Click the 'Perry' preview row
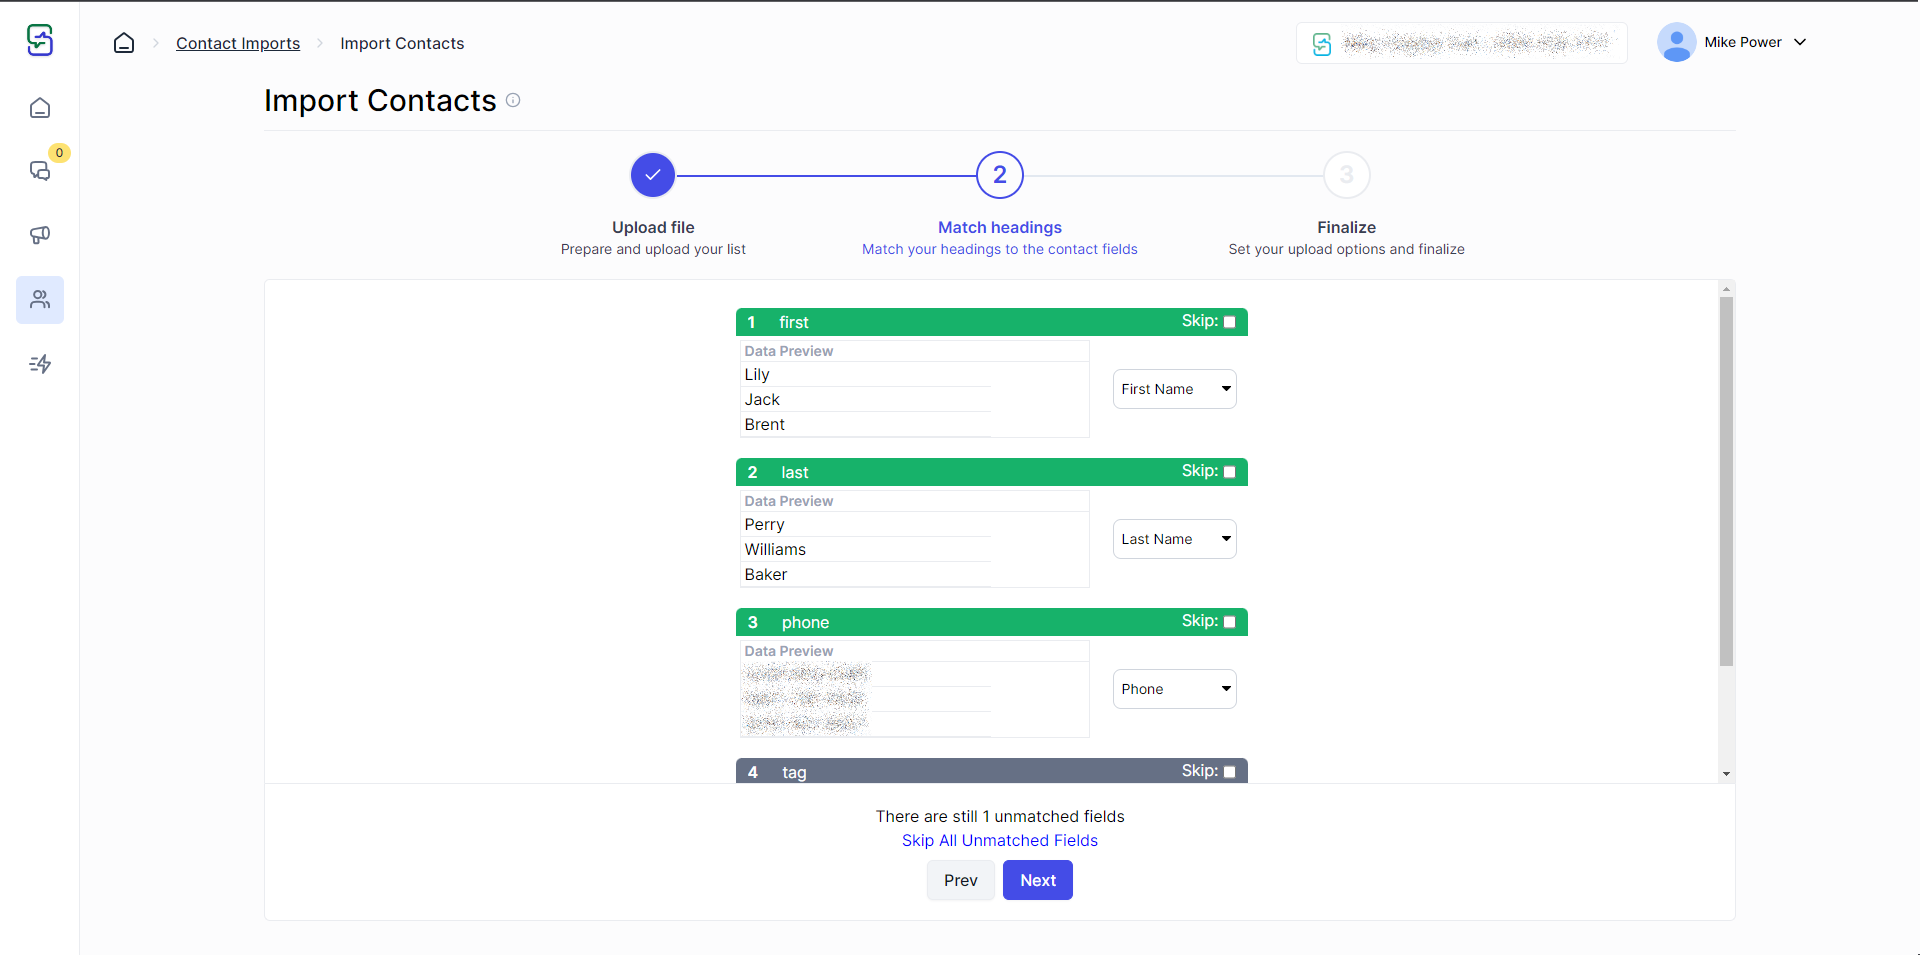The height and width of the screenshot is (955, 1920). pos(866,524)
